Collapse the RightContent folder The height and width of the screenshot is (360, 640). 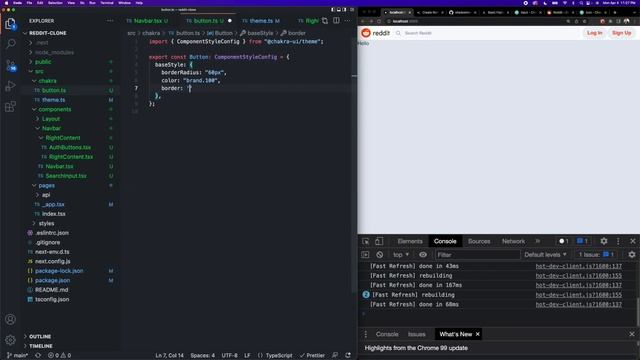[x=63, y=138]
